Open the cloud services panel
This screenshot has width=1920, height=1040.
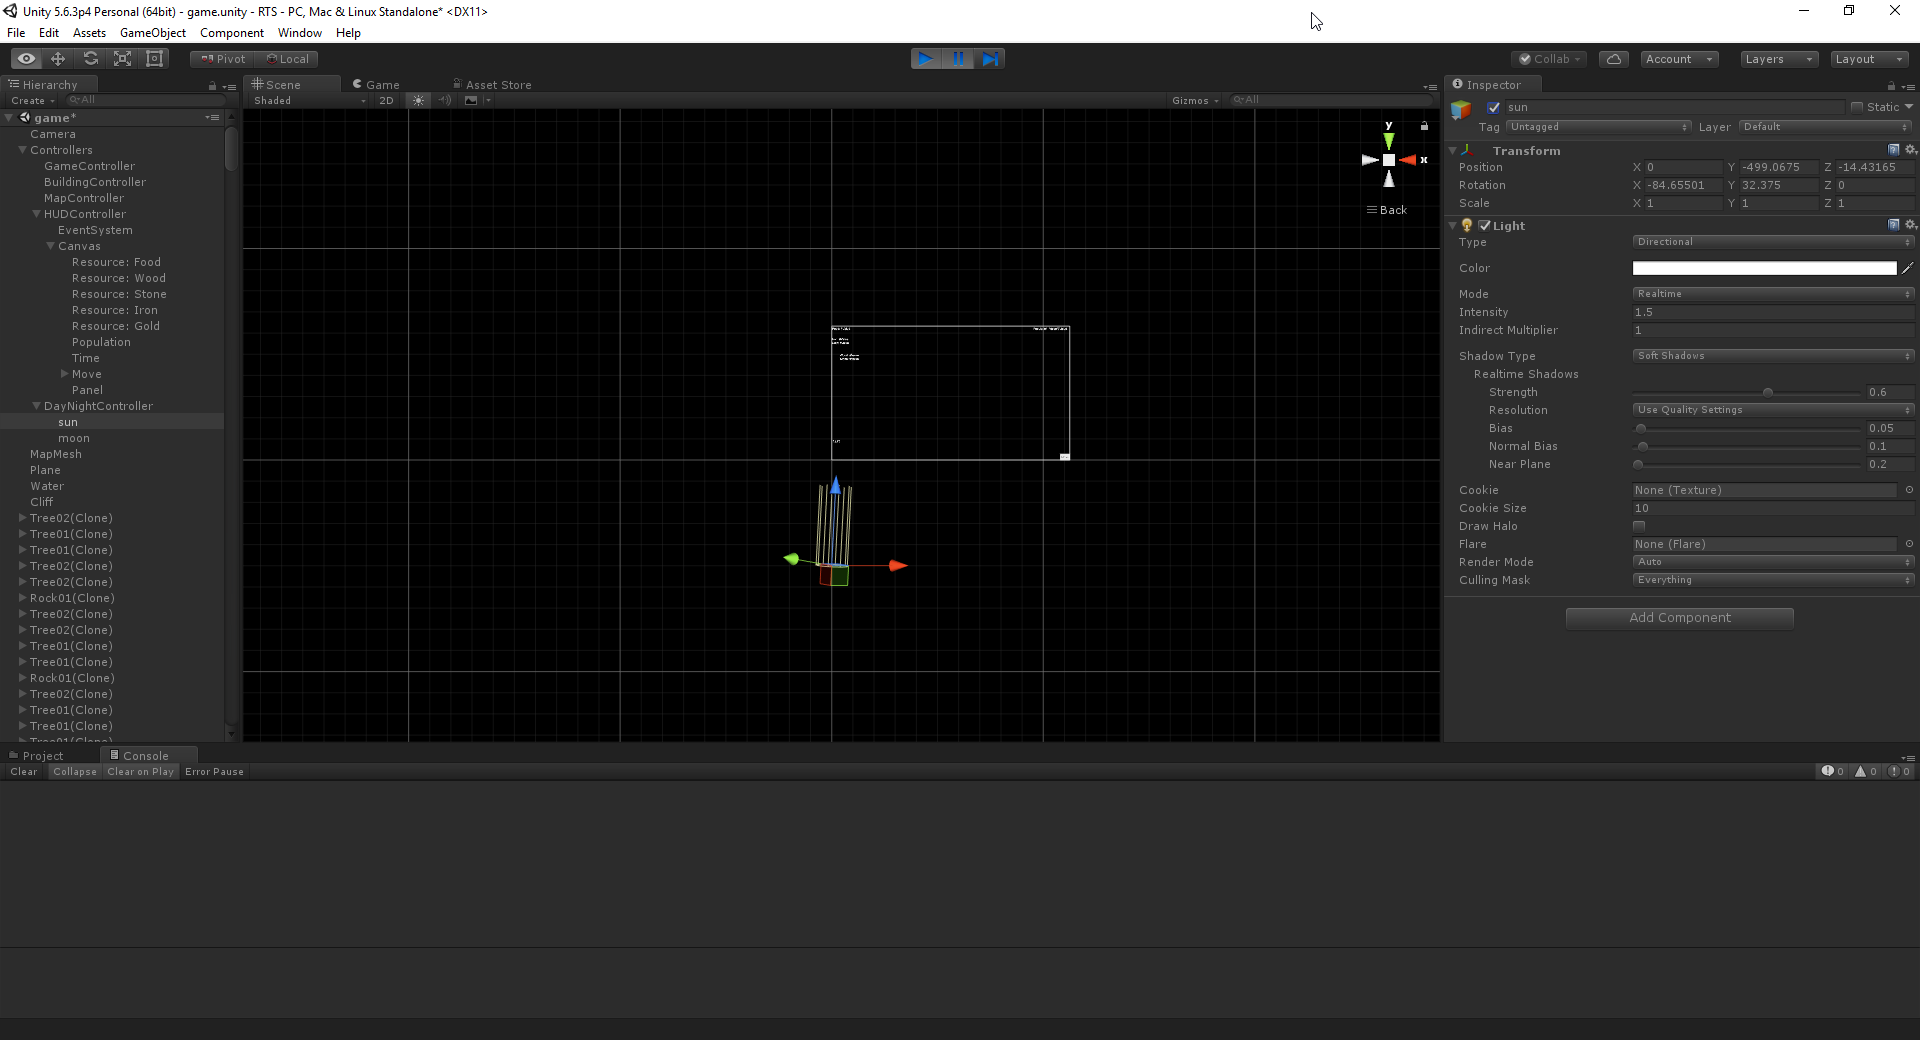(x=1614, y=59)
